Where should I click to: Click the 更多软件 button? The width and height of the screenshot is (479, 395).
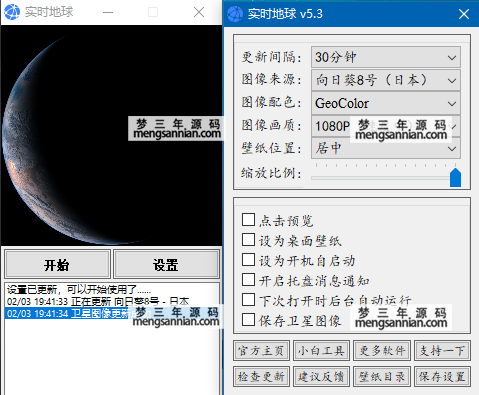(382, 350)
